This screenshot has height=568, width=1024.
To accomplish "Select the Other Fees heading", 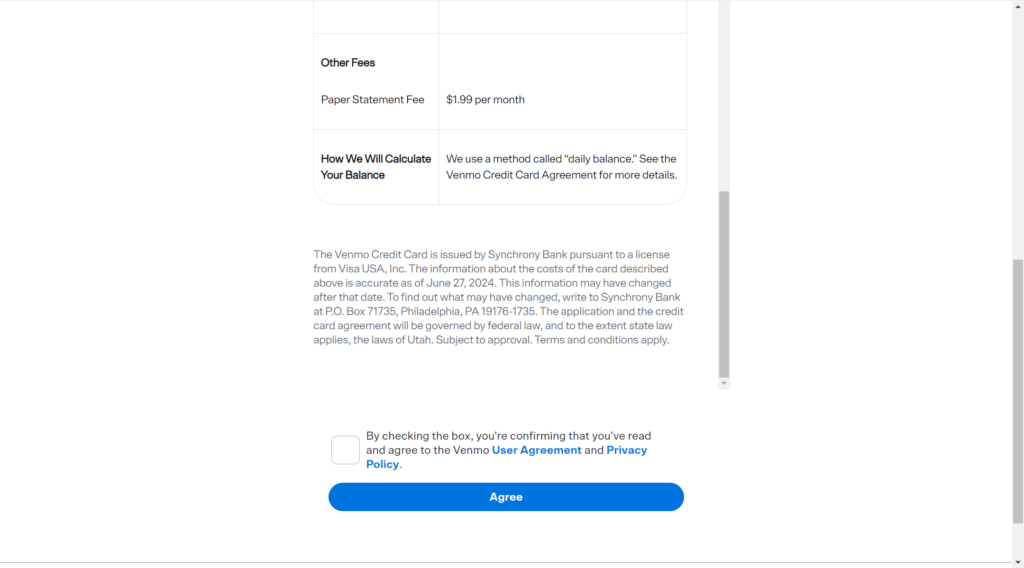I will (x=347, y=63).
